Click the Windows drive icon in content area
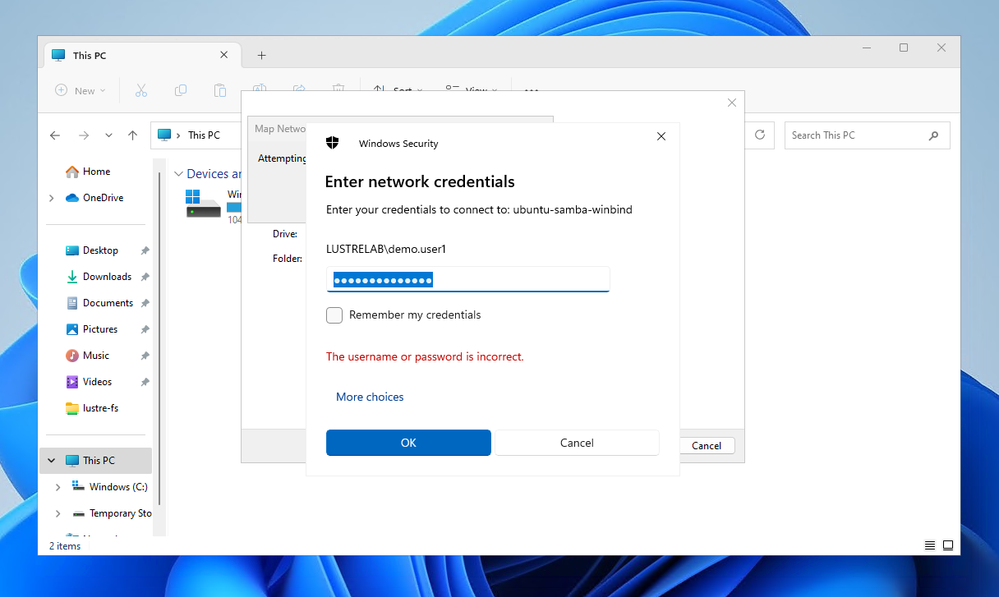This screenshot has width=999, height=597. pyautogui.click(x=203, y=203)
